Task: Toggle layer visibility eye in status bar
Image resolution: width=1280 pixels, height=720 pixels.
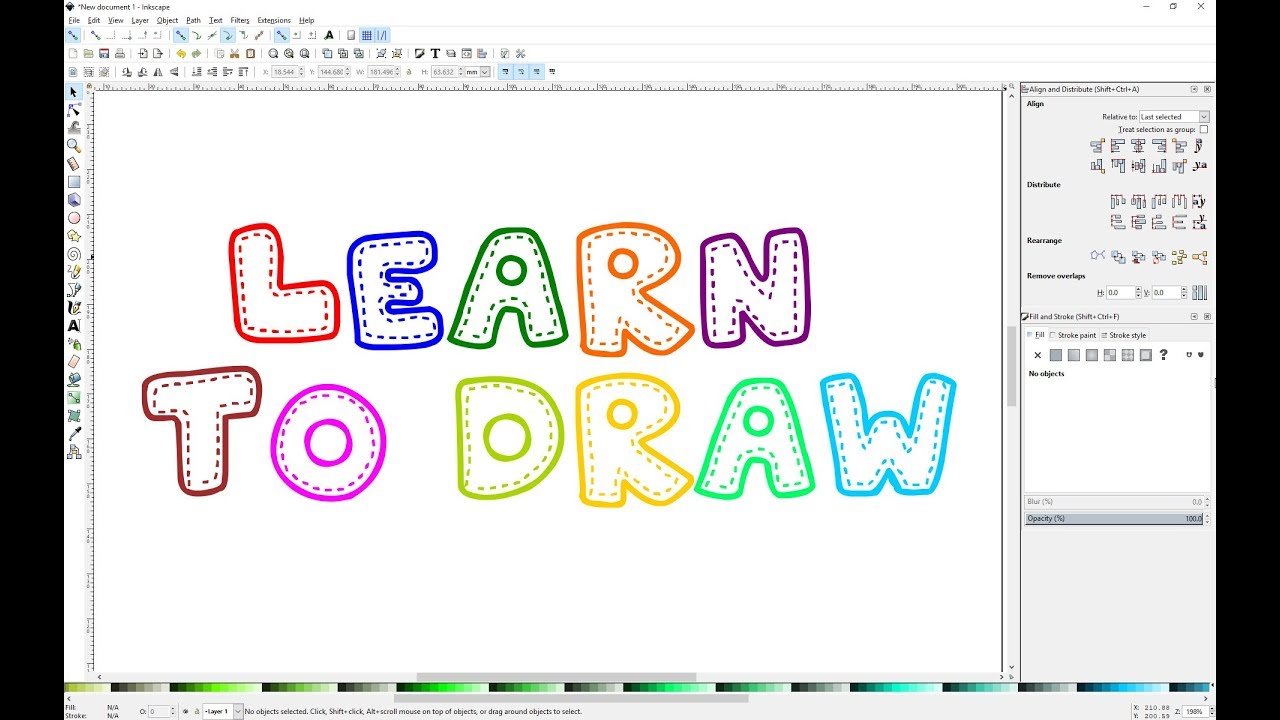Action: click(x=186, y=711)
